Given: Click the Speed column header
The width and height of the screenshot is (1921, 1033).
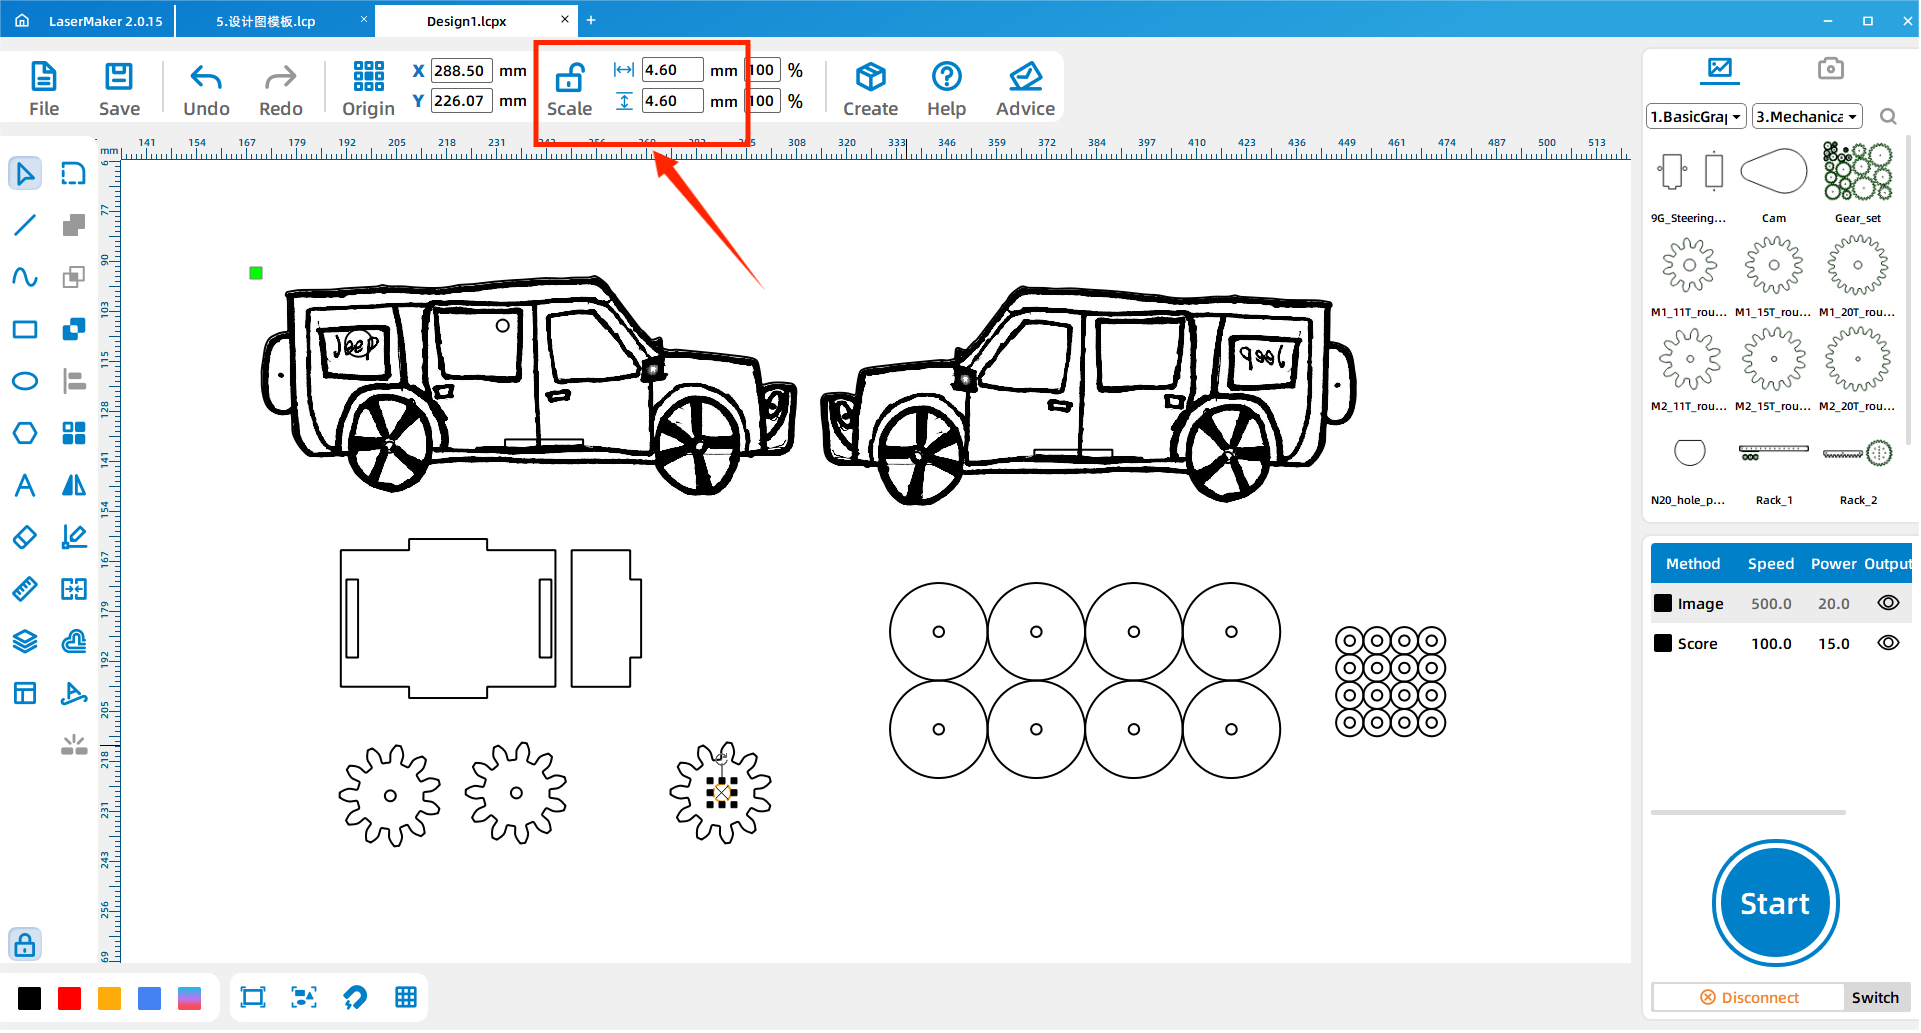Looking at the screenshot, I should pos(1771,564).
